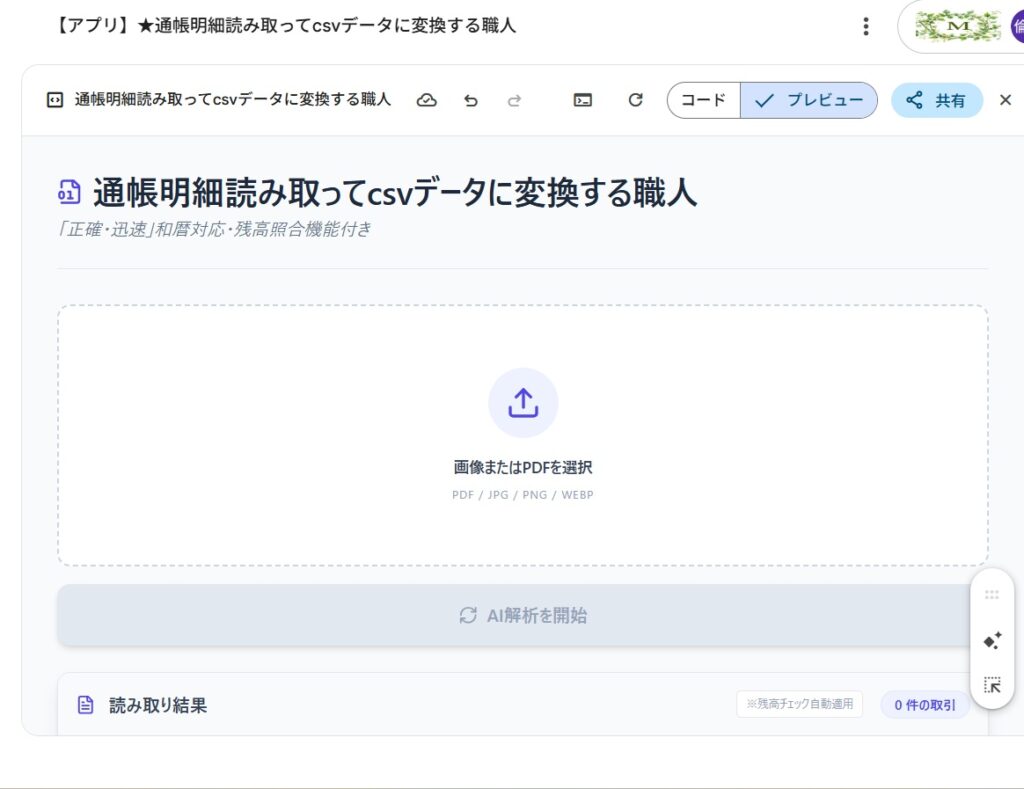This screenshot has width=1024, height=789.
Task: Open the console terminal icon
Action: point(583,100)
